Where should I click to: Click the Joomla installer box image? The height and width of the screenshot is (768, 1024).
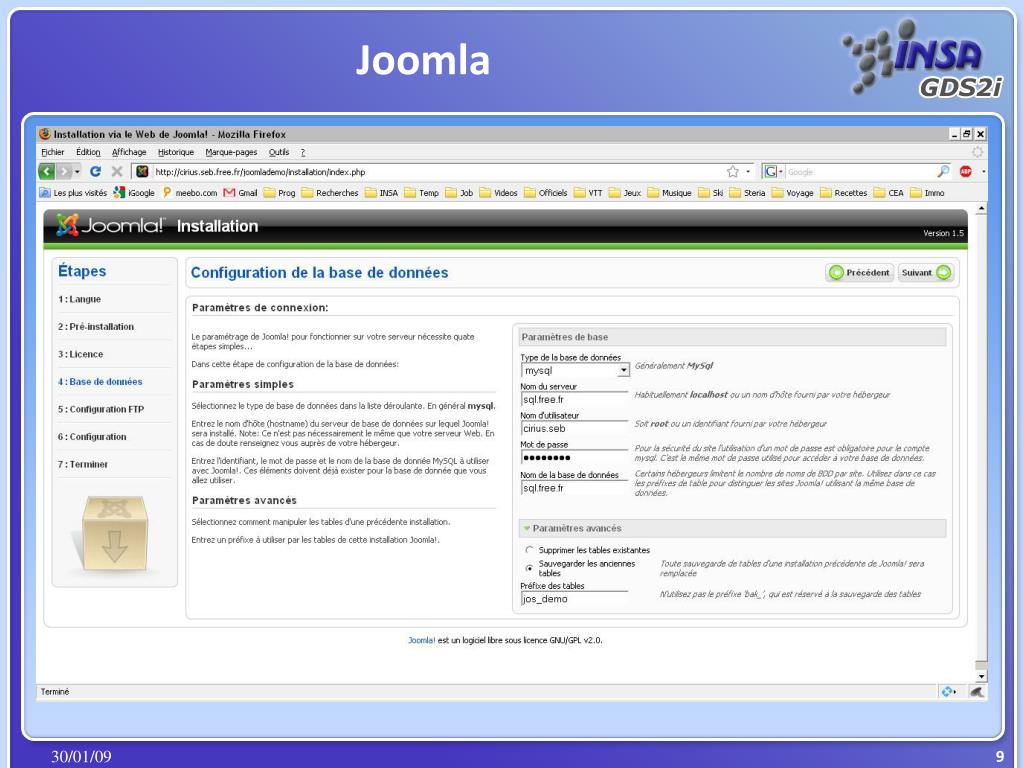(115, 534)
